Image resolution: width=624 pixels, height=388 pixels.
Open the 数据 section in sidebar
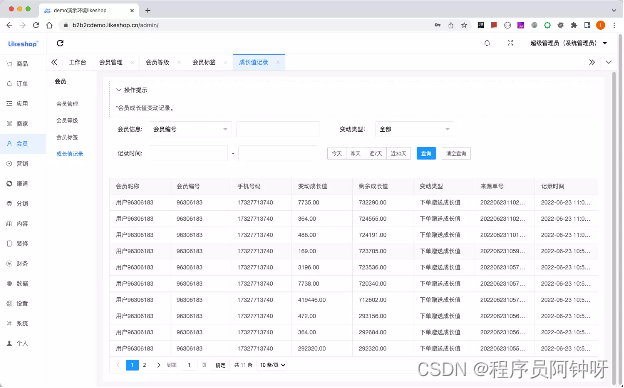(x=18, y=283)
